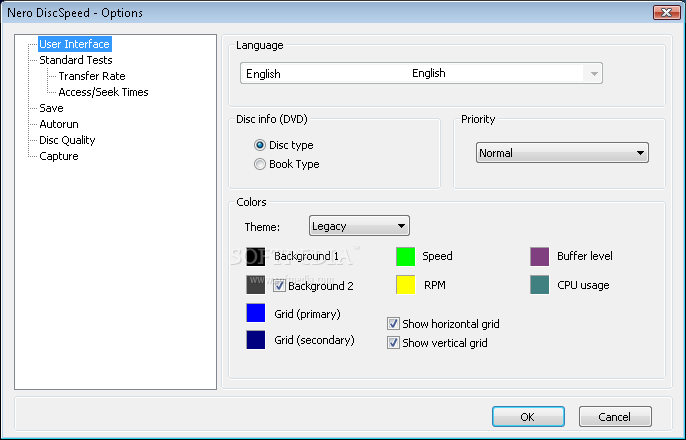Open Disc Quality options page
Screen dimensions: 686x440
click(x=67, y=140)
